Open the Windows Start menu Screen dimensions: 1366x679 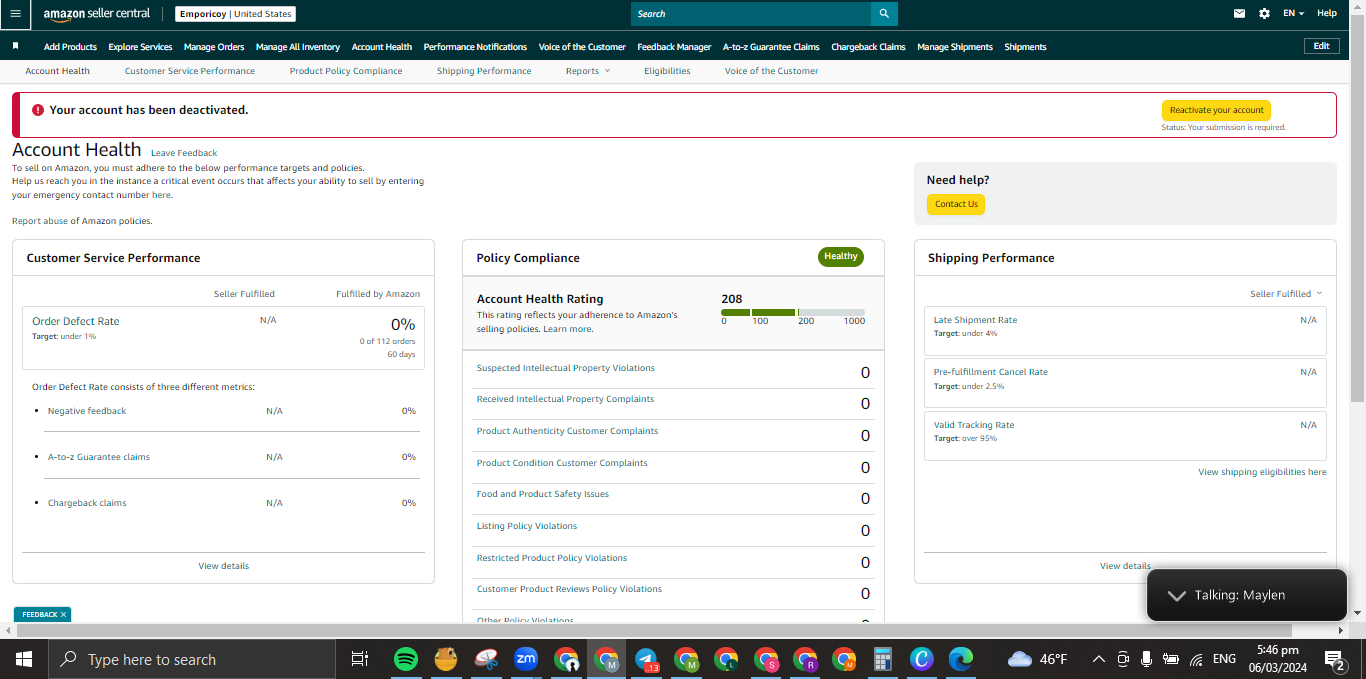(24, 659)
